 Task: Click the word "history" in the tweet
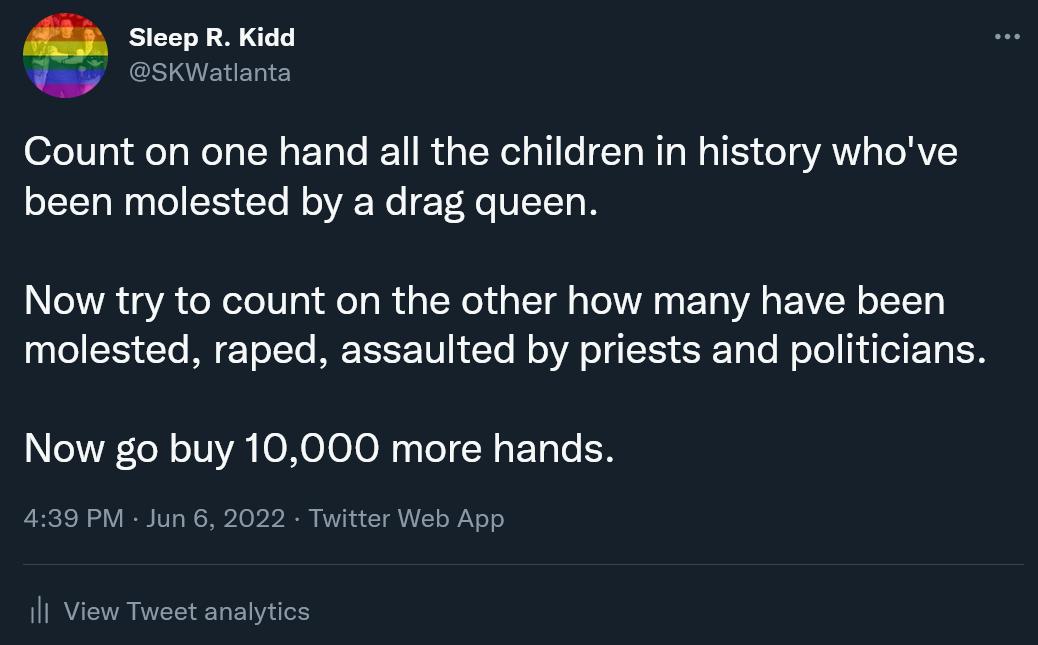click(x=759, y=152)
